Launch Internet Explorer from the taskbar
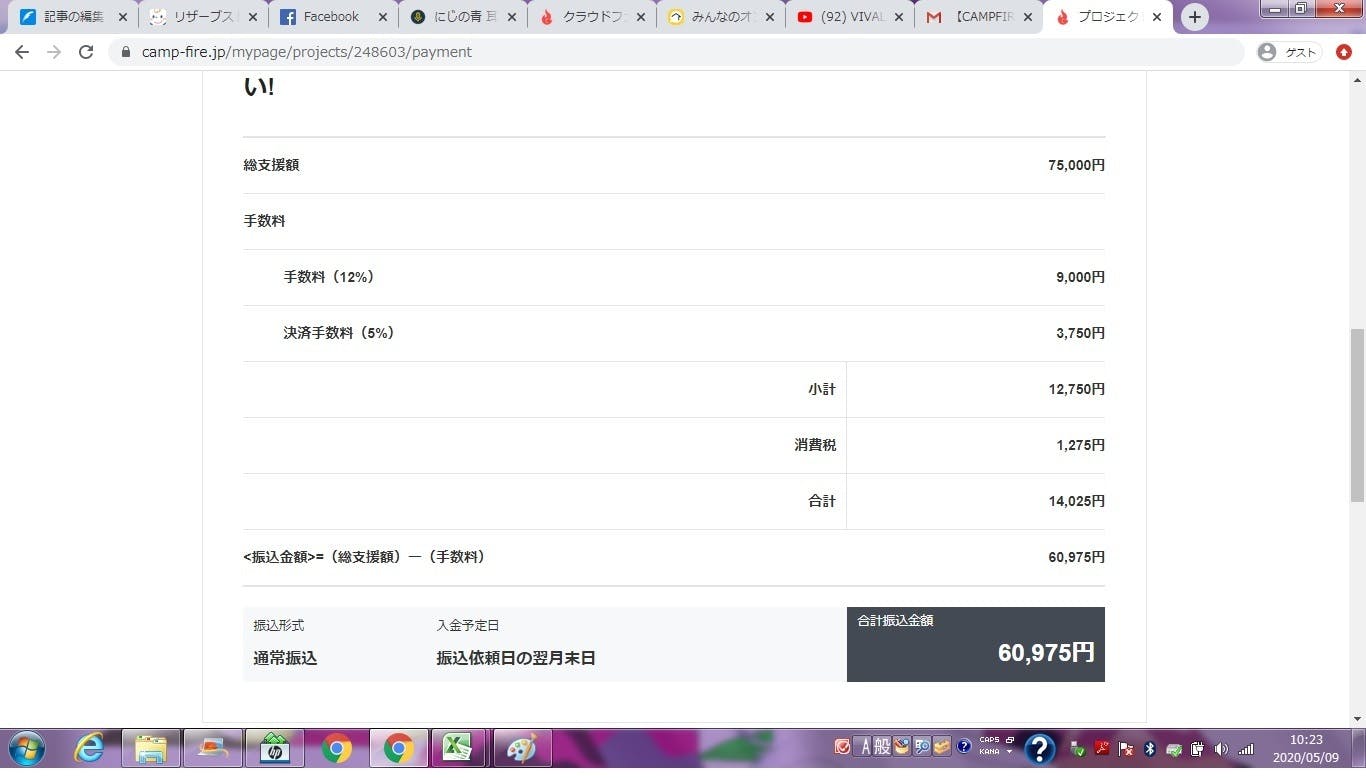 90,748
